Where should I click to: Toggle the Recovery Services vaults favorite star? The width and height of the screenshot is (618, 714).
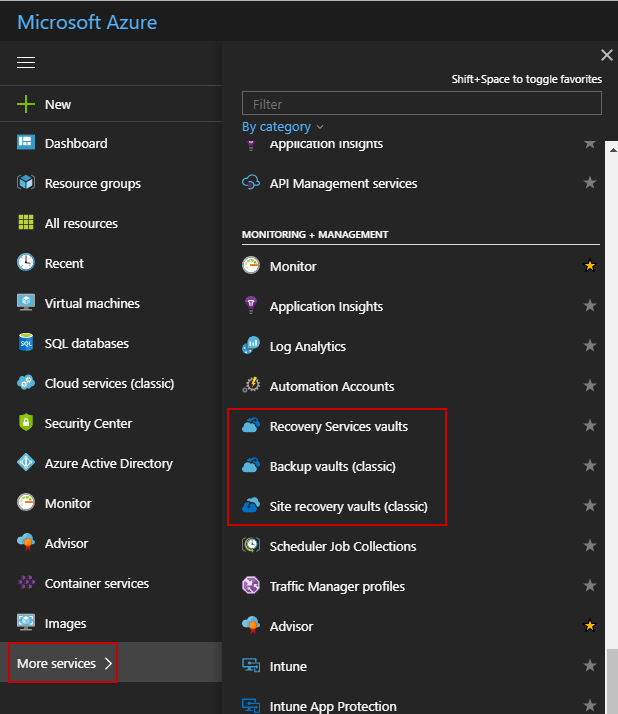[590, 425]
